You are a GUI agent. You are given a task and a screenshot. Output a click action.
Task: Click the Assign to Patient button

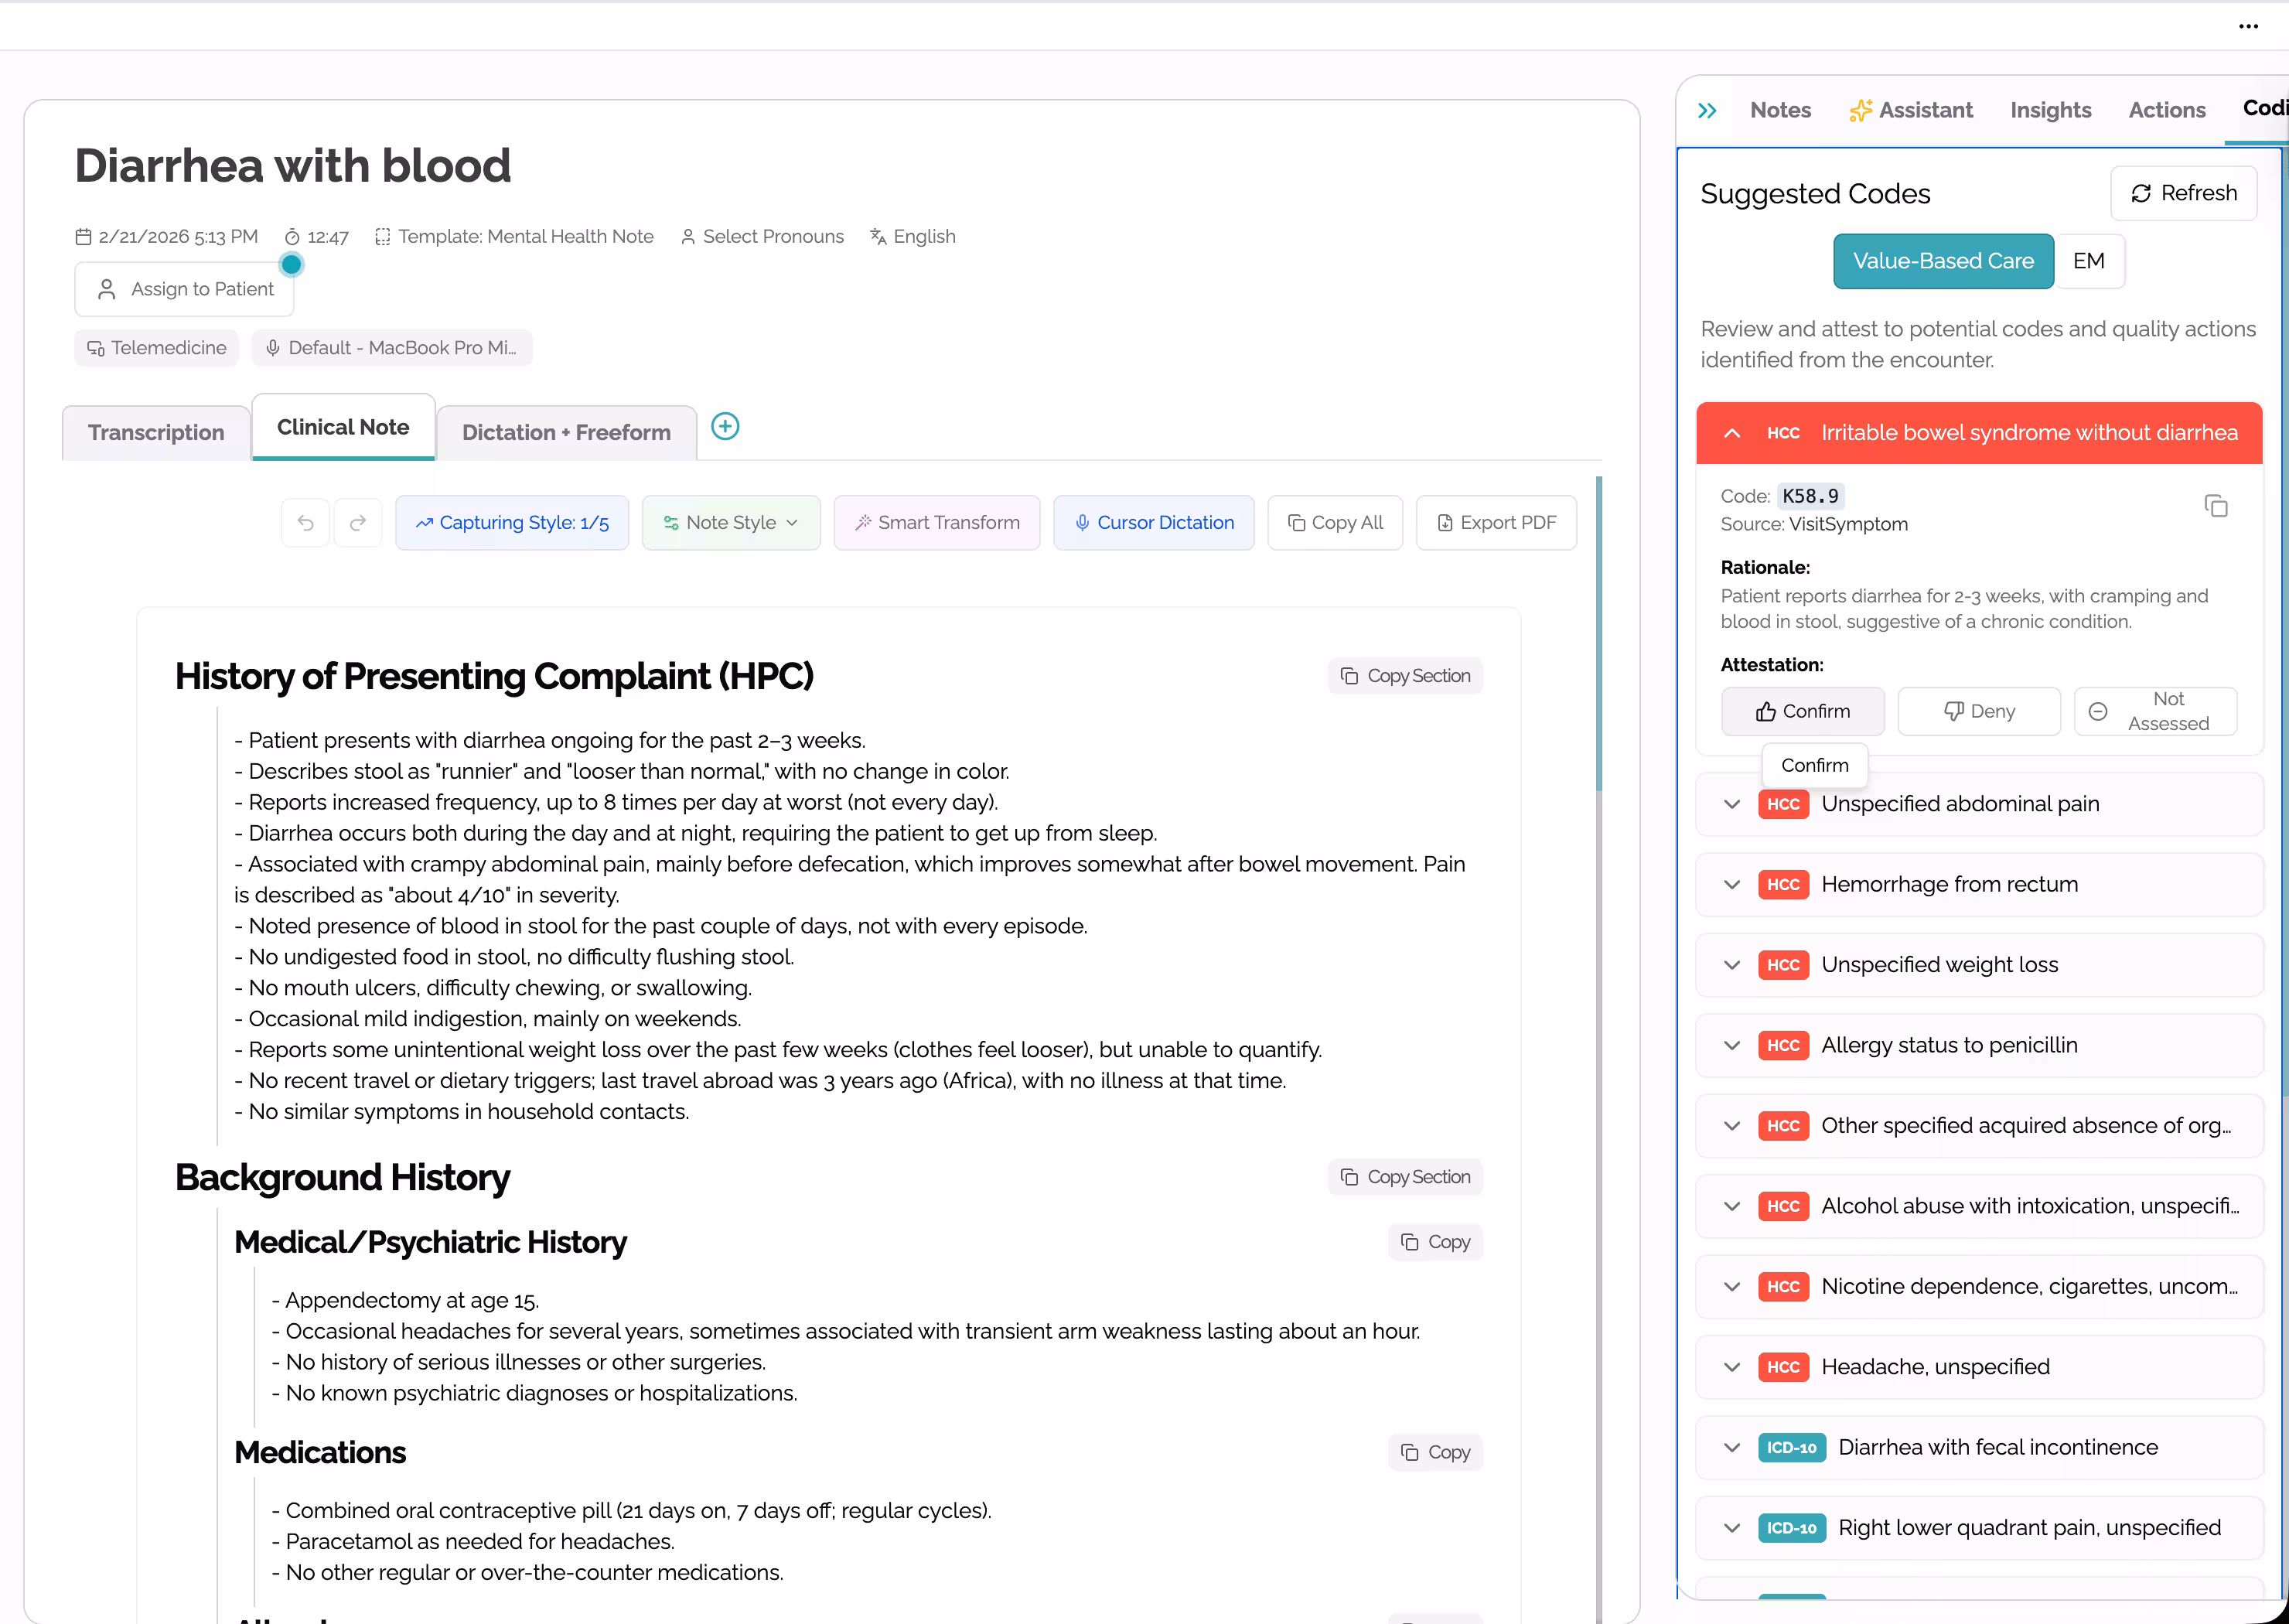(x=185, y=289)
